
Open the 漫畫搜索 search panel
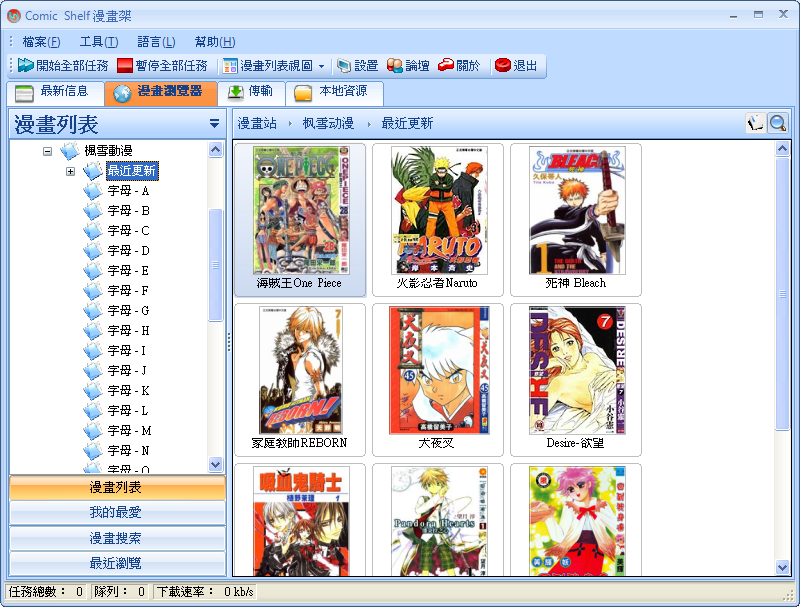pyautogui.click(x=113, y=536)
